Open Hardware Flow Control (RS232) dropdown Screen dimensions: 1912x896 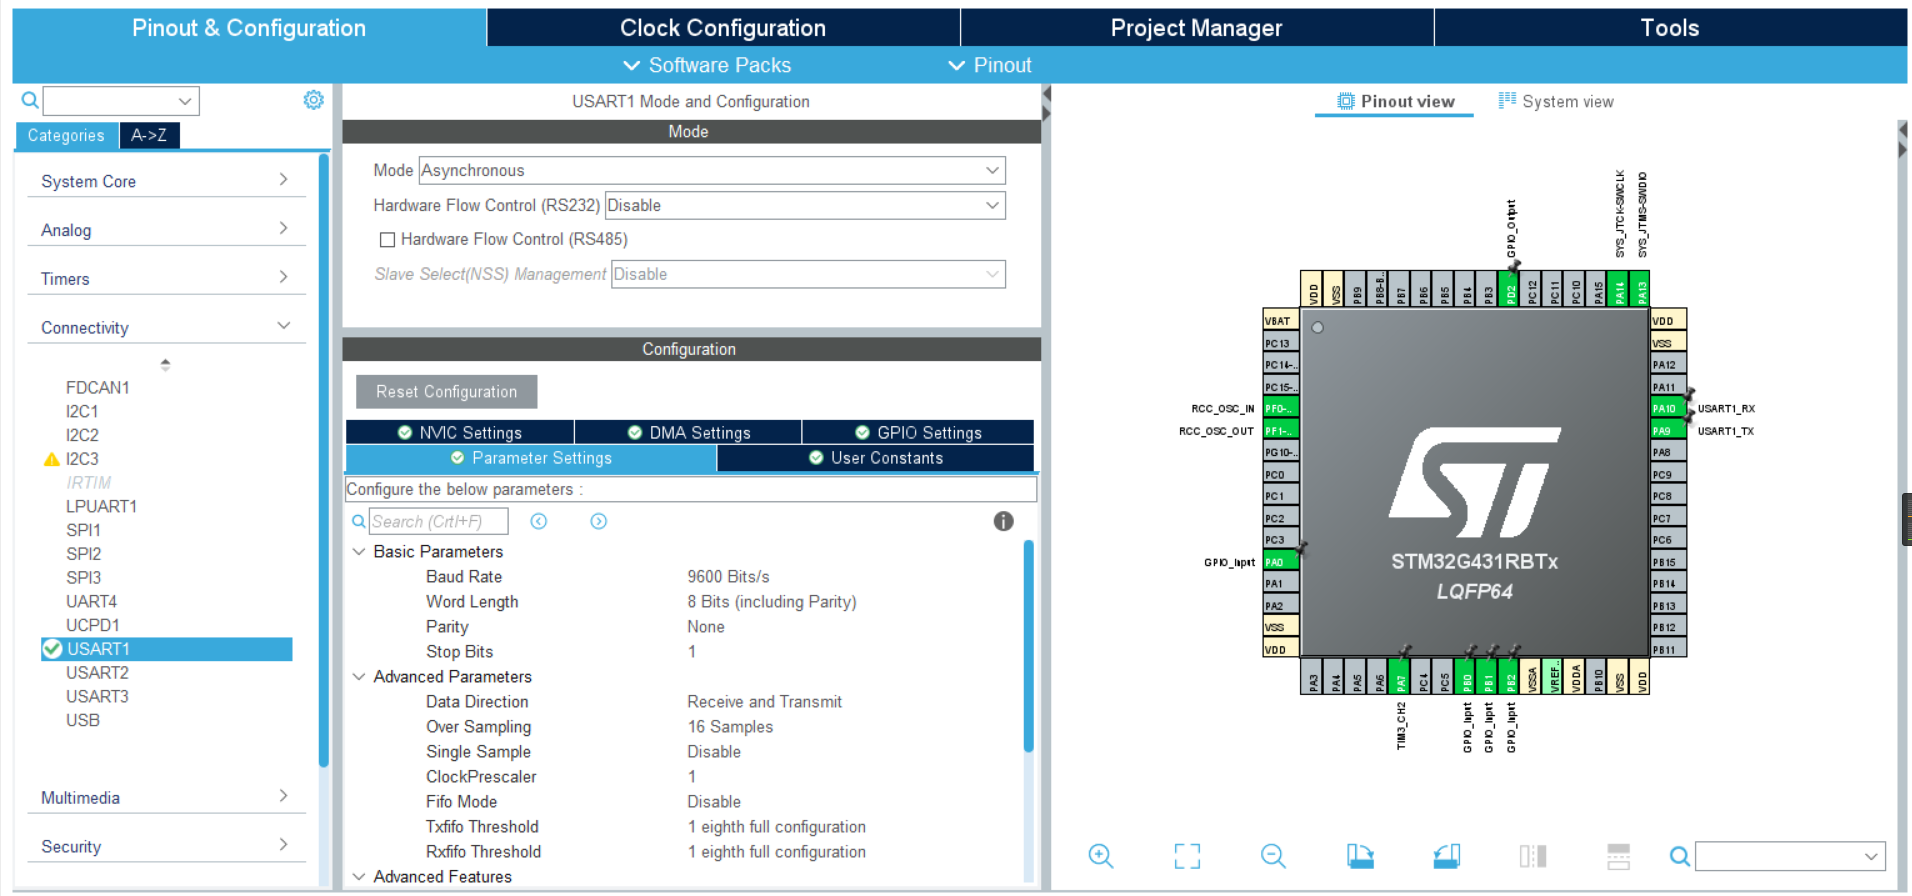point(805,206)
